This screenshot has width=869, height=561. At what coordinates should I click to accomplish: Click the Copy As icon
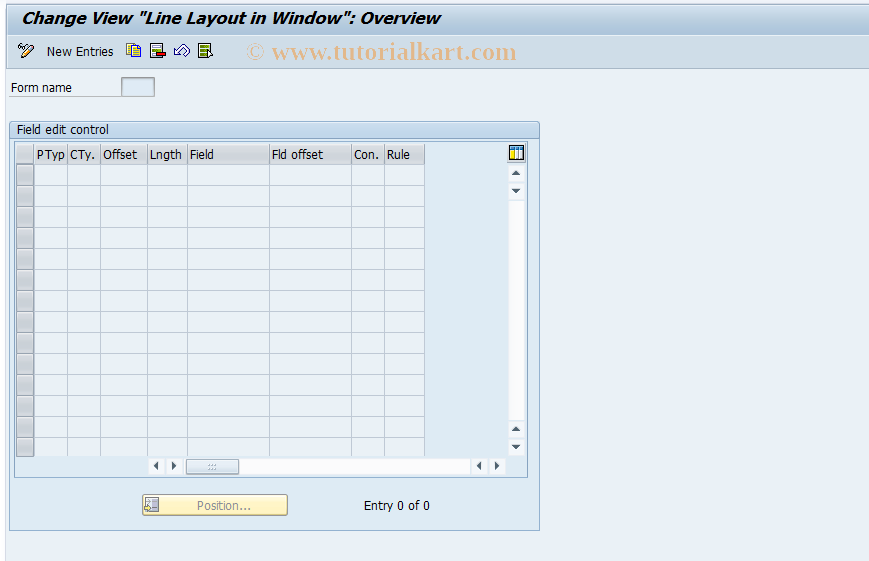point(134,51)
